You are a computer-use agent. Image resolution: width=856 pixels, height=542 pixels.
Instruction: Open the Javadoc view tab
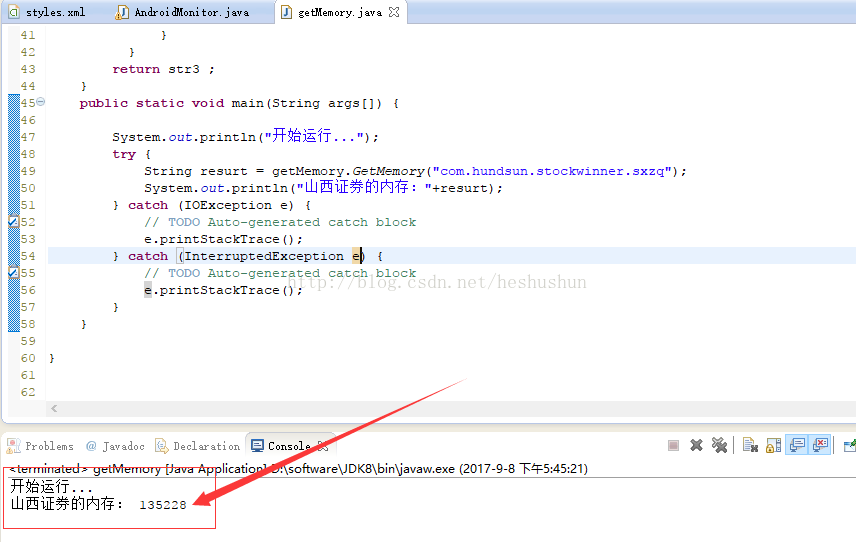point(115,446)
